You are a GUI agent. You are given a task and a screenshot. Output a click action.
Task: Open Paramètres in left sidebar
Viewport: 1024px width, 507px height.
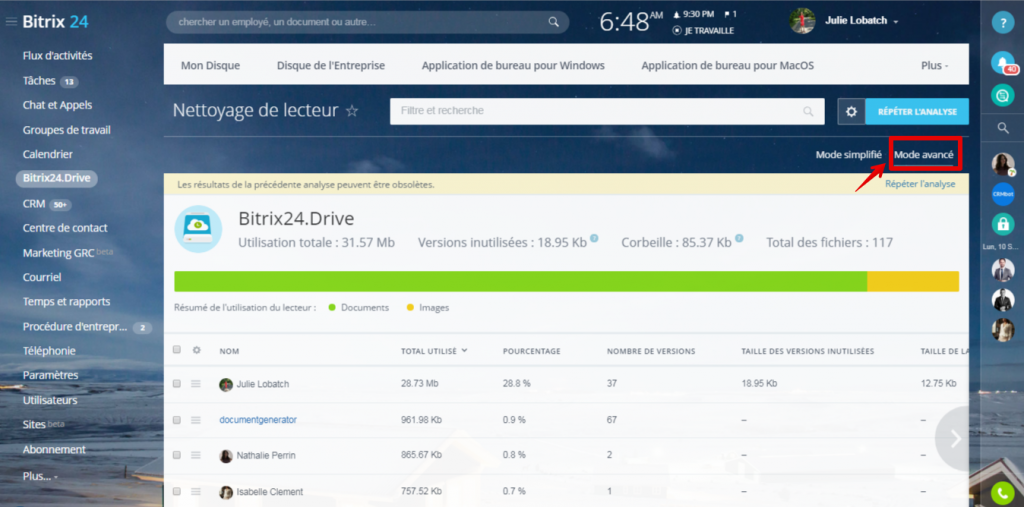[x=50, y=375]
